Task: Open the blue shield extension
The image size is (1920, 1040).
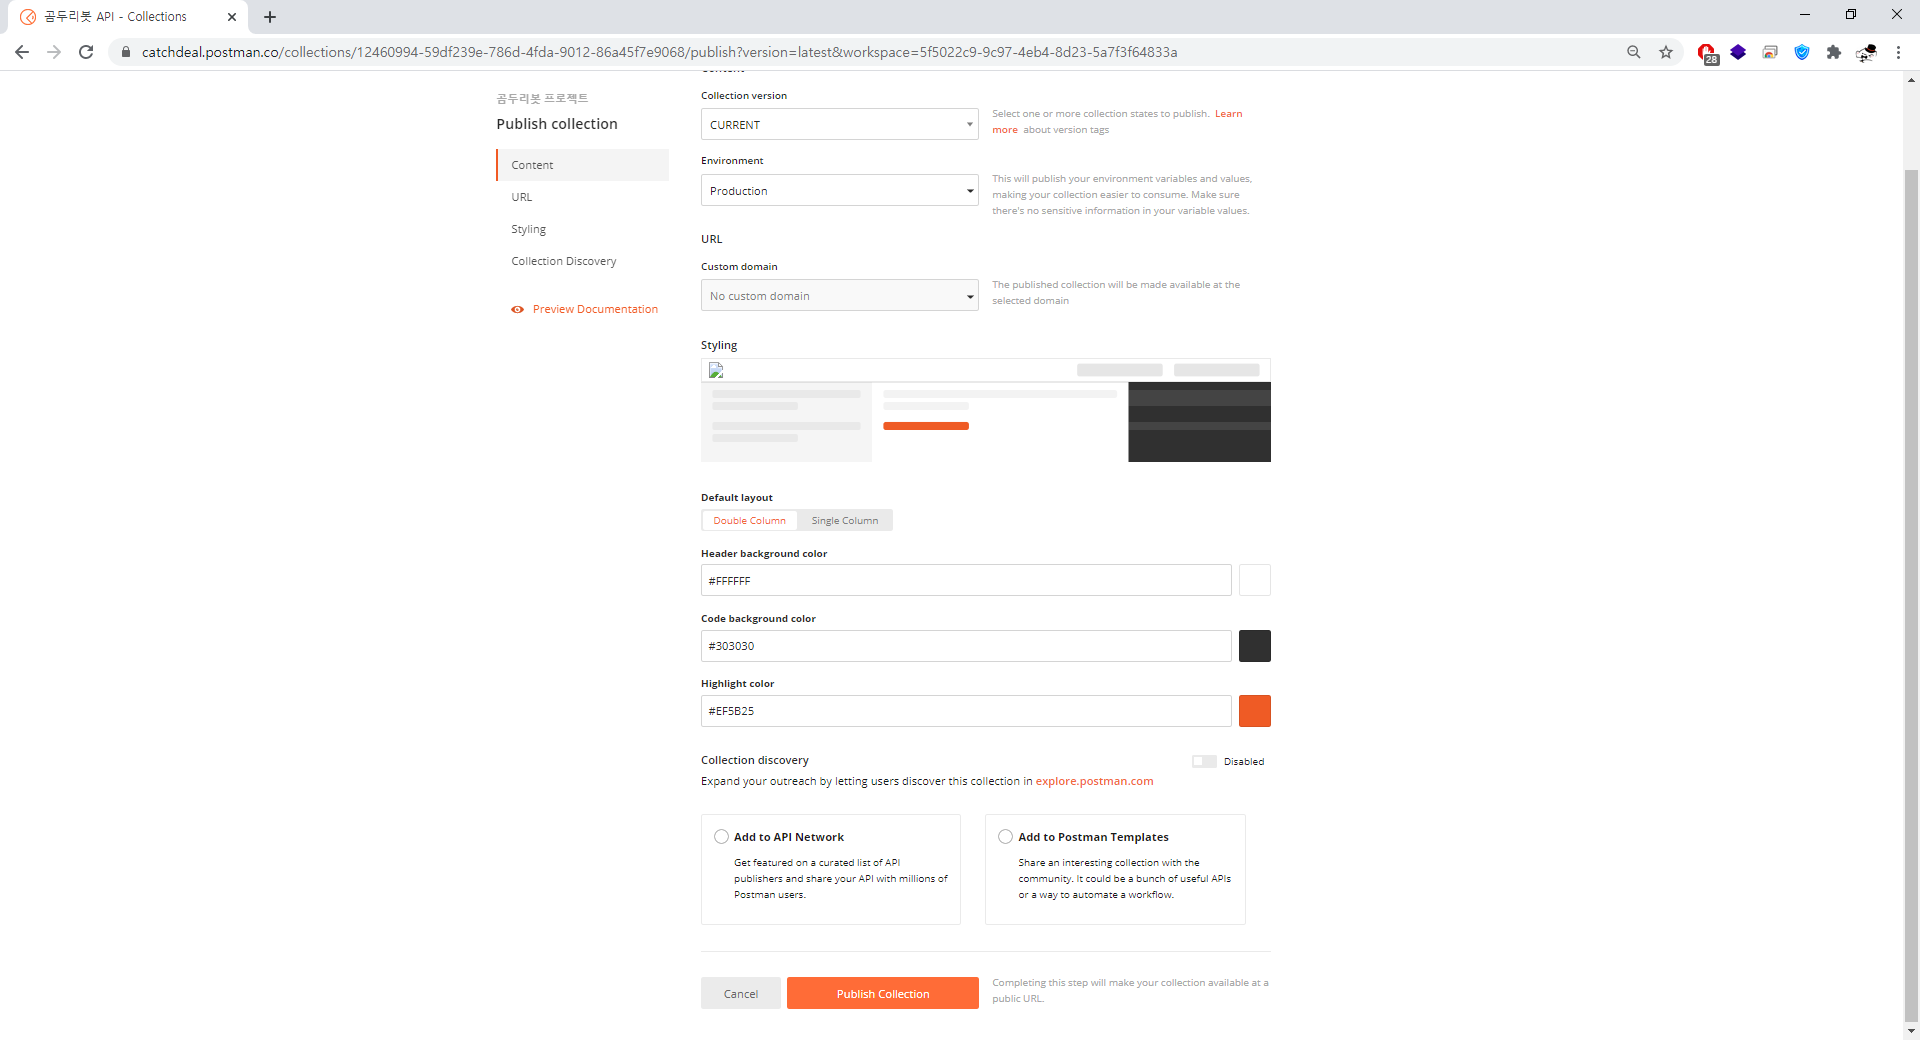Action: click(x=1802, y=52)
